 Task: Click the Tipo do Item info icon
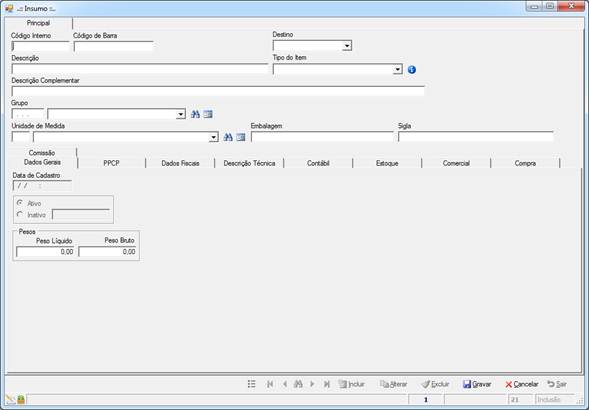coord(412,70)
